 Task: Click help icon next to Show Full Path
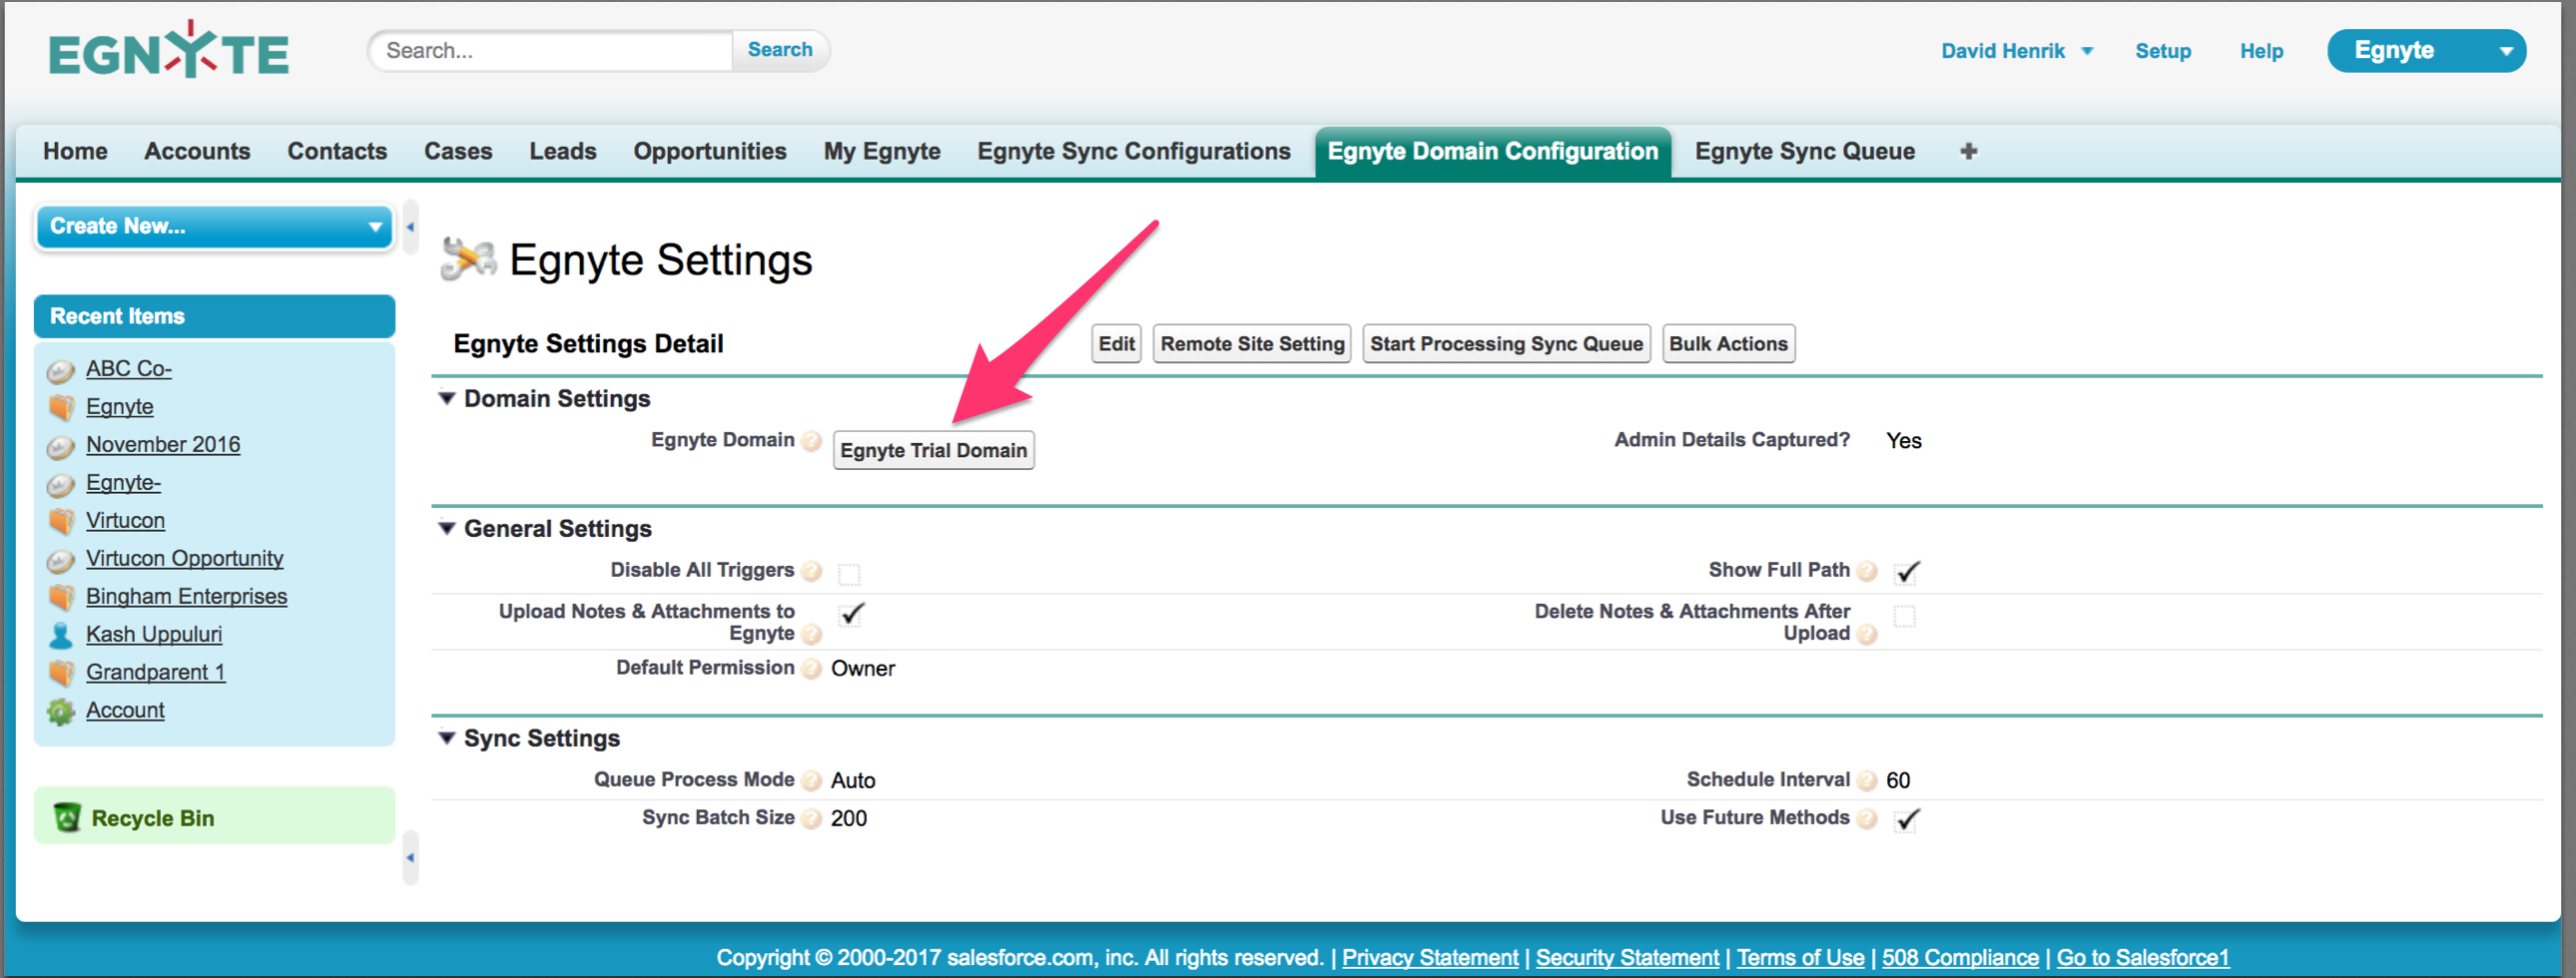[1866, 571]
